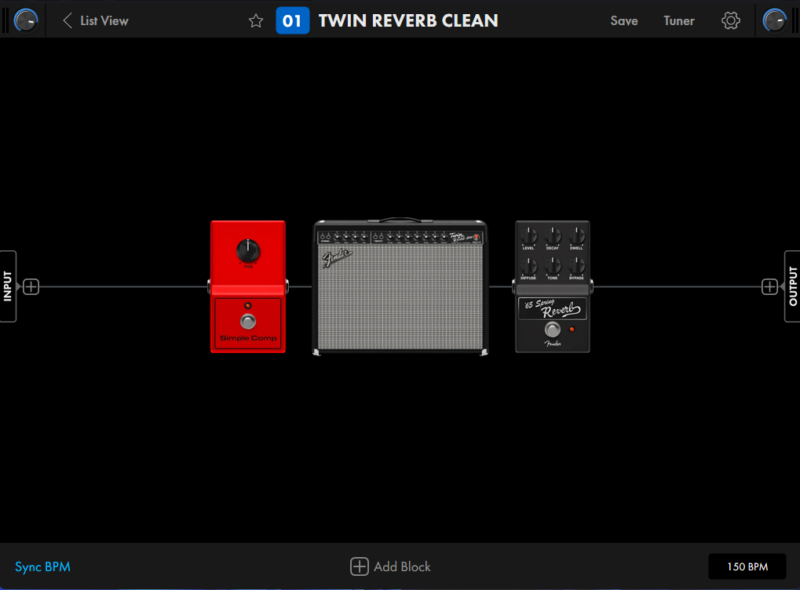Click the 150 BPM tempo field
Image resolution: width=800 pixels, height=590 pixels.
746,567
